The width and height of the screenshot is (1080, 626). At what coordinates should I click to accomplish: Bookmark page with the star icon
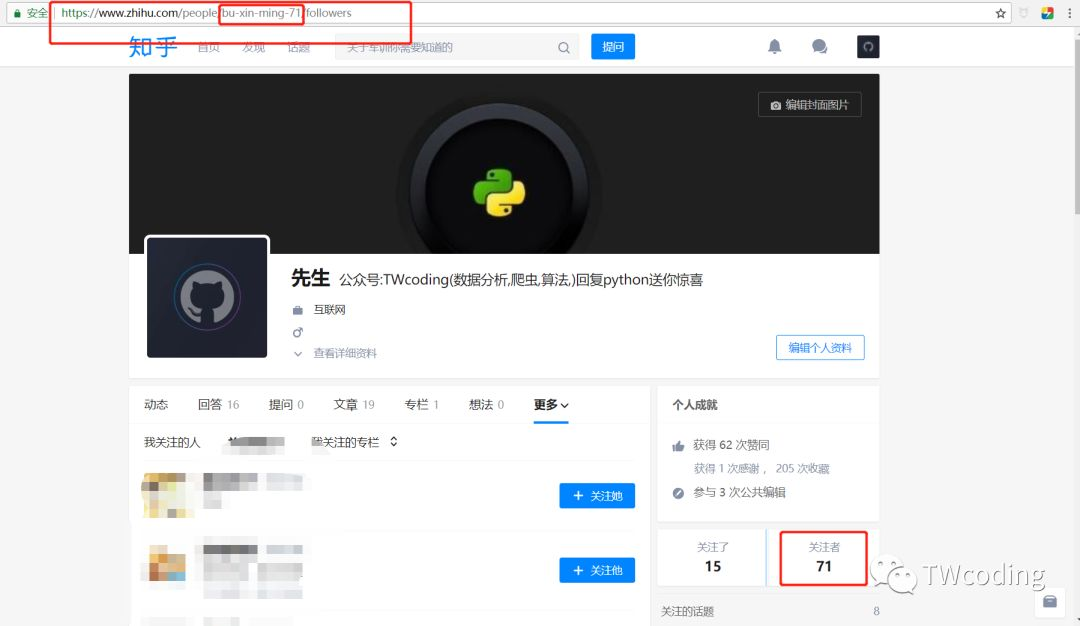pos(1001,13)
